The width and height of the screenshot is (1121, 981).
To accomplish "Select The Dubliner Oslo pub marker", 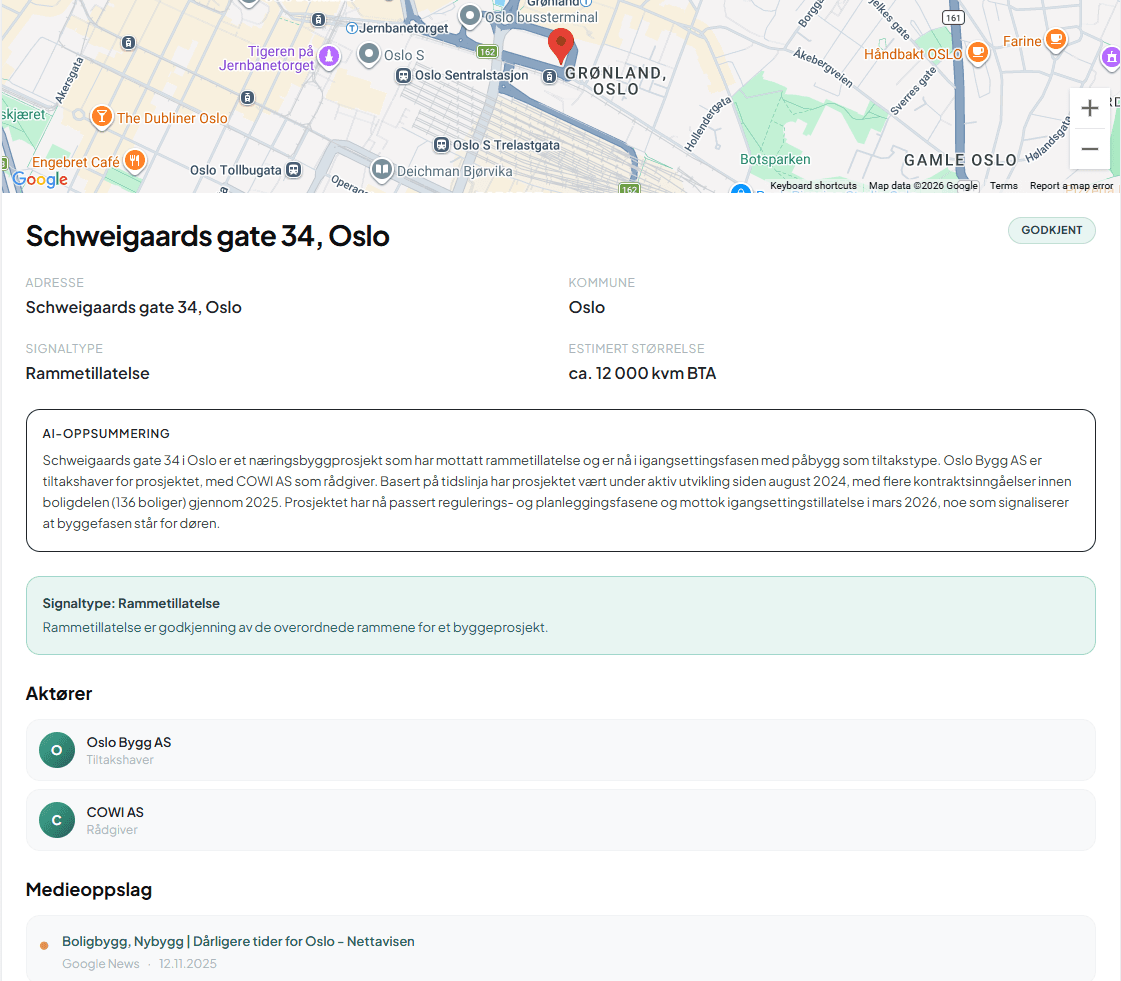I will click(x=103, y=116).
